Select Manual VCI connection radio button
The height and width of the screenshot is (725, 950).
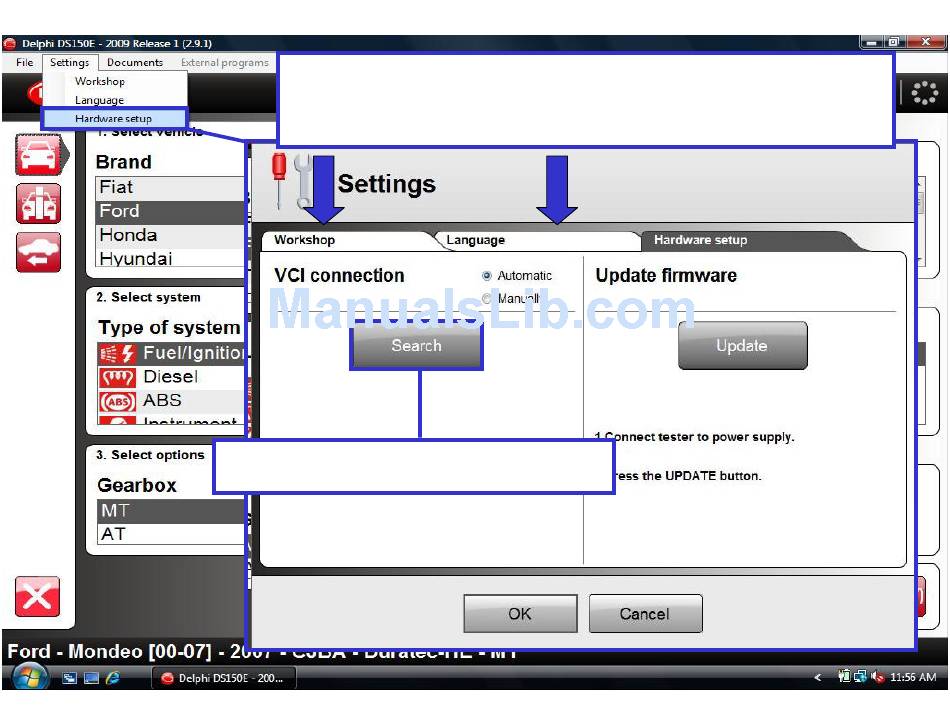click(x=487, y=299)
